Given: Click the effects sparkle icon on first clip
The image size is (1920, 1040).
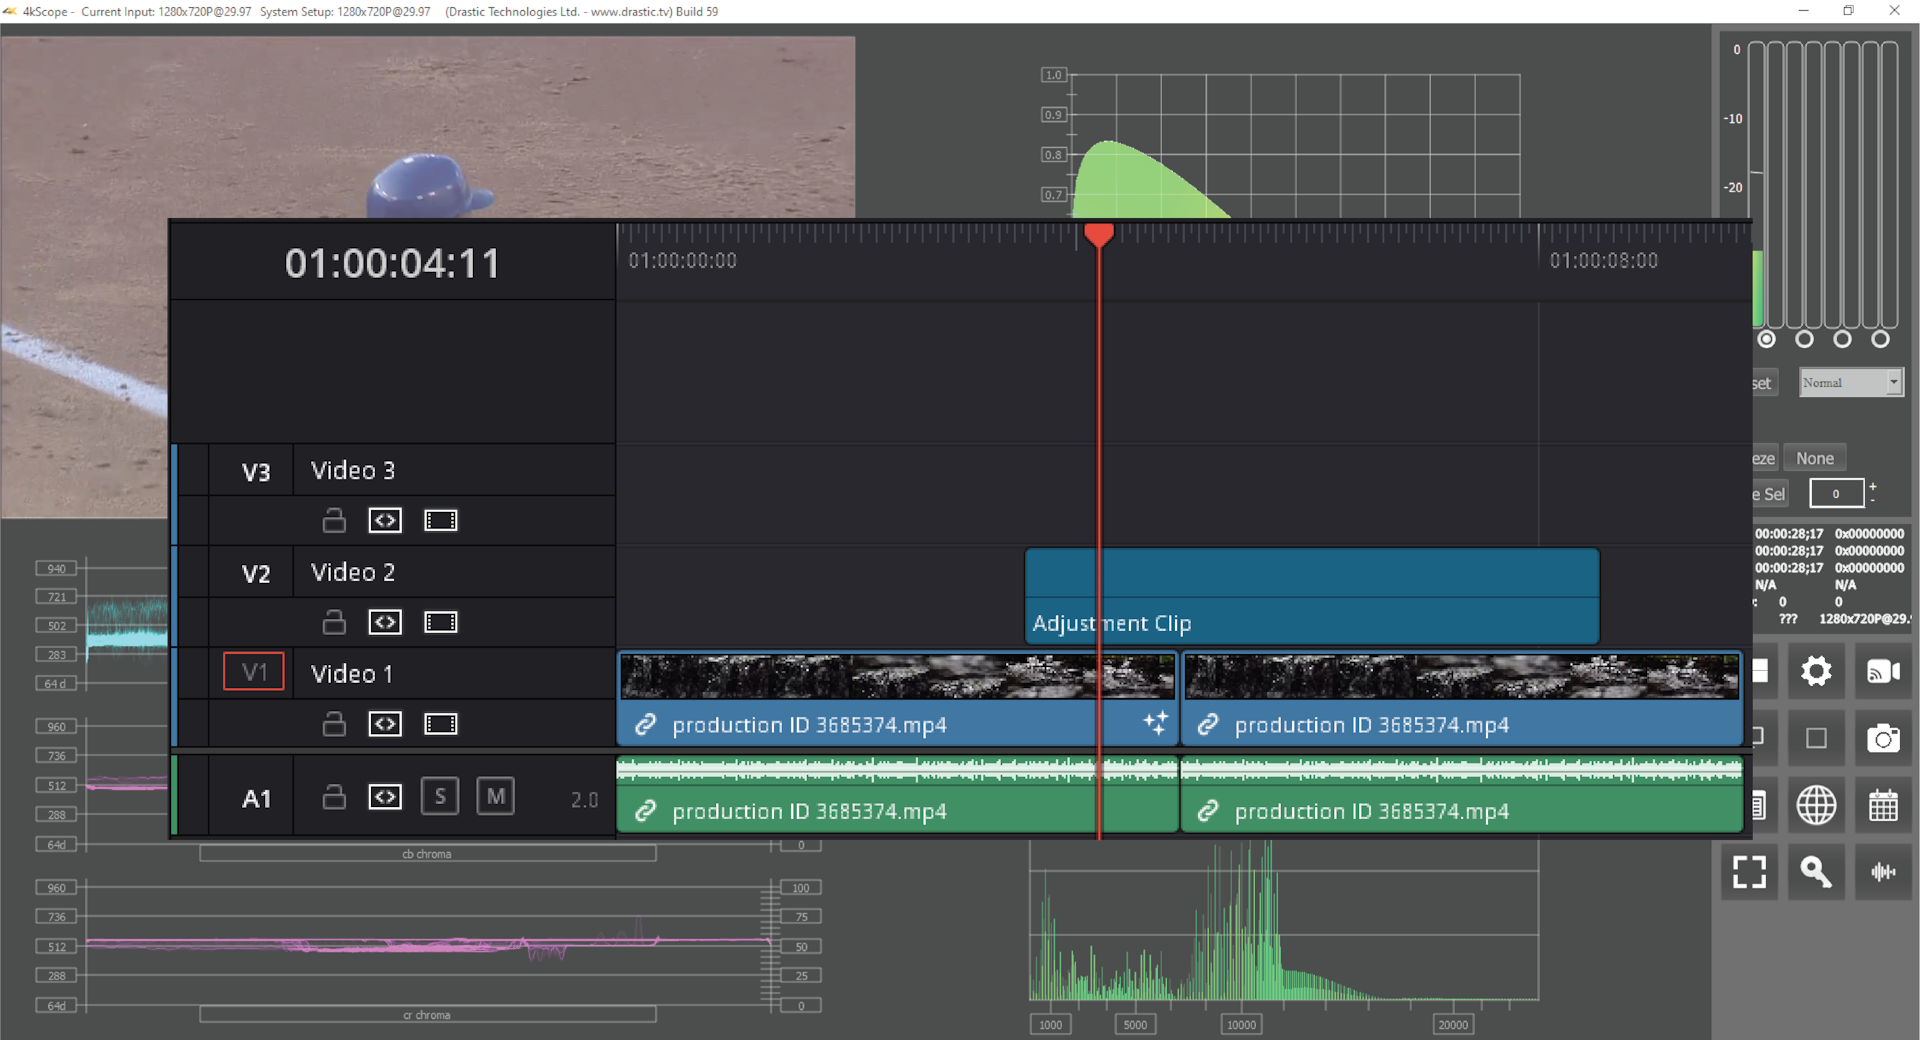Looking at the screenshot, I should tap(1155, 723).
